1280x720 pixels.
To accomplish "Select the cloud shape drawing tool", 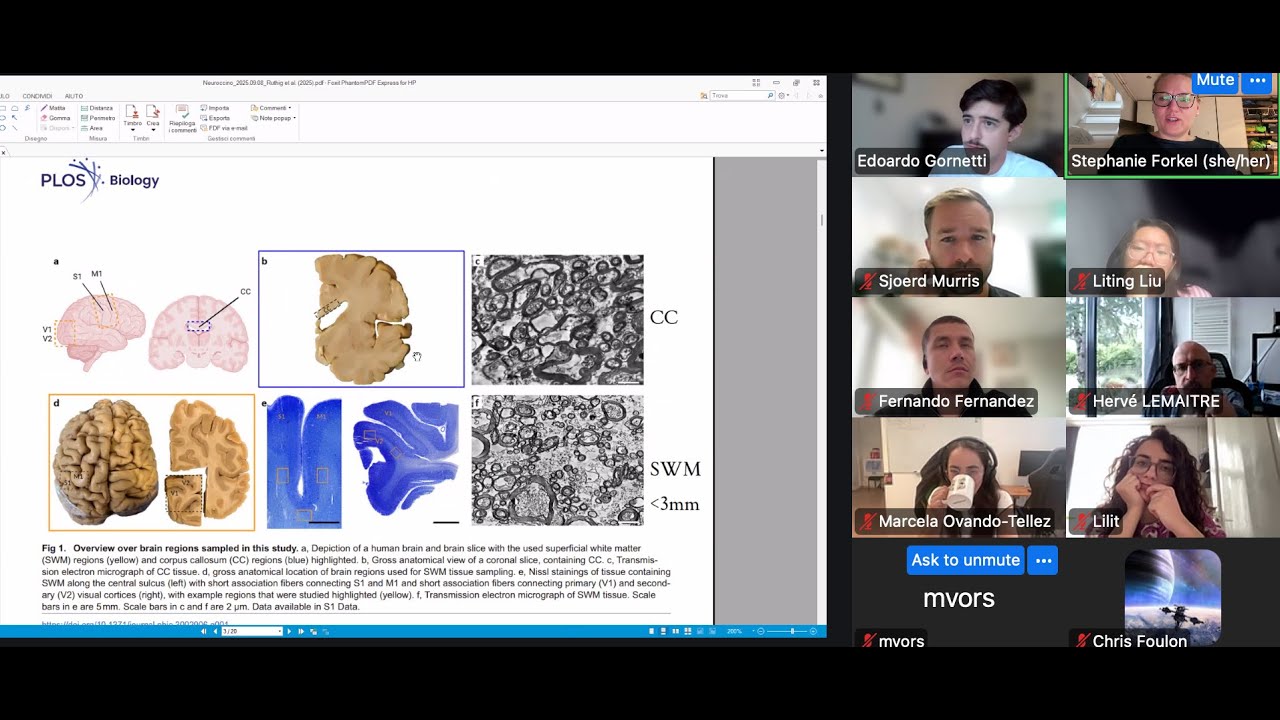I will tap(15, 108).
